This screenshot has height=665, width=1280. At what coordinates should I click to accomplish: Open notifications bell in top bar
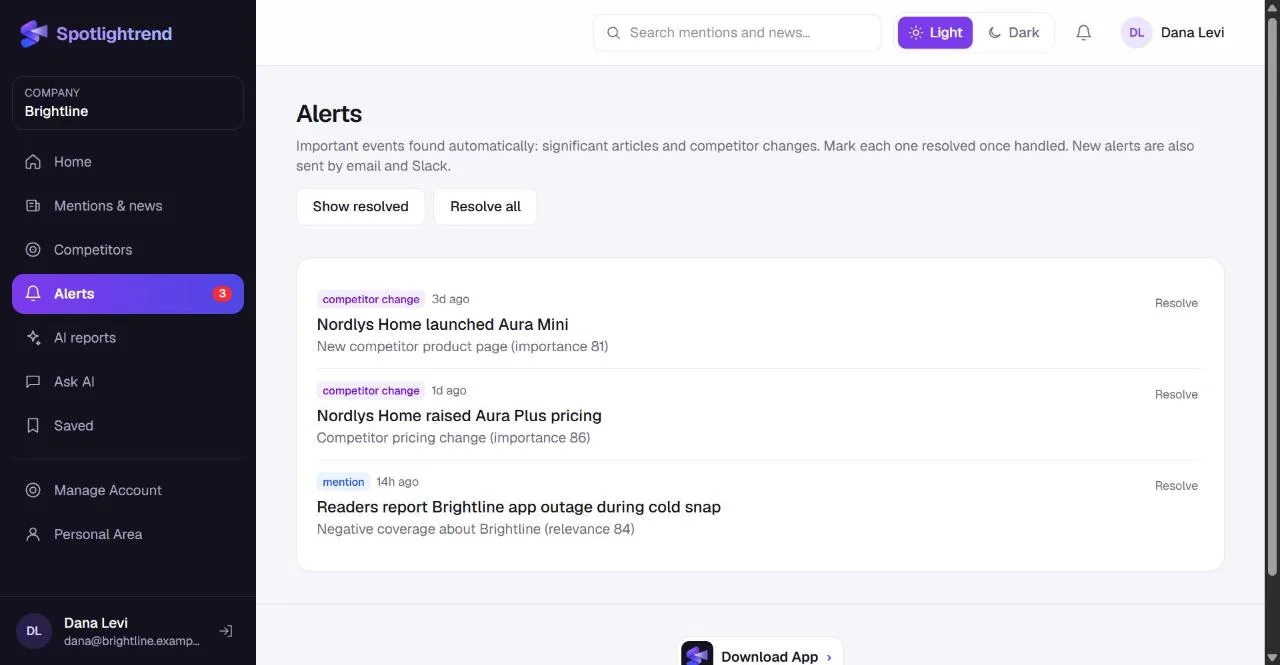[1083, 33]
